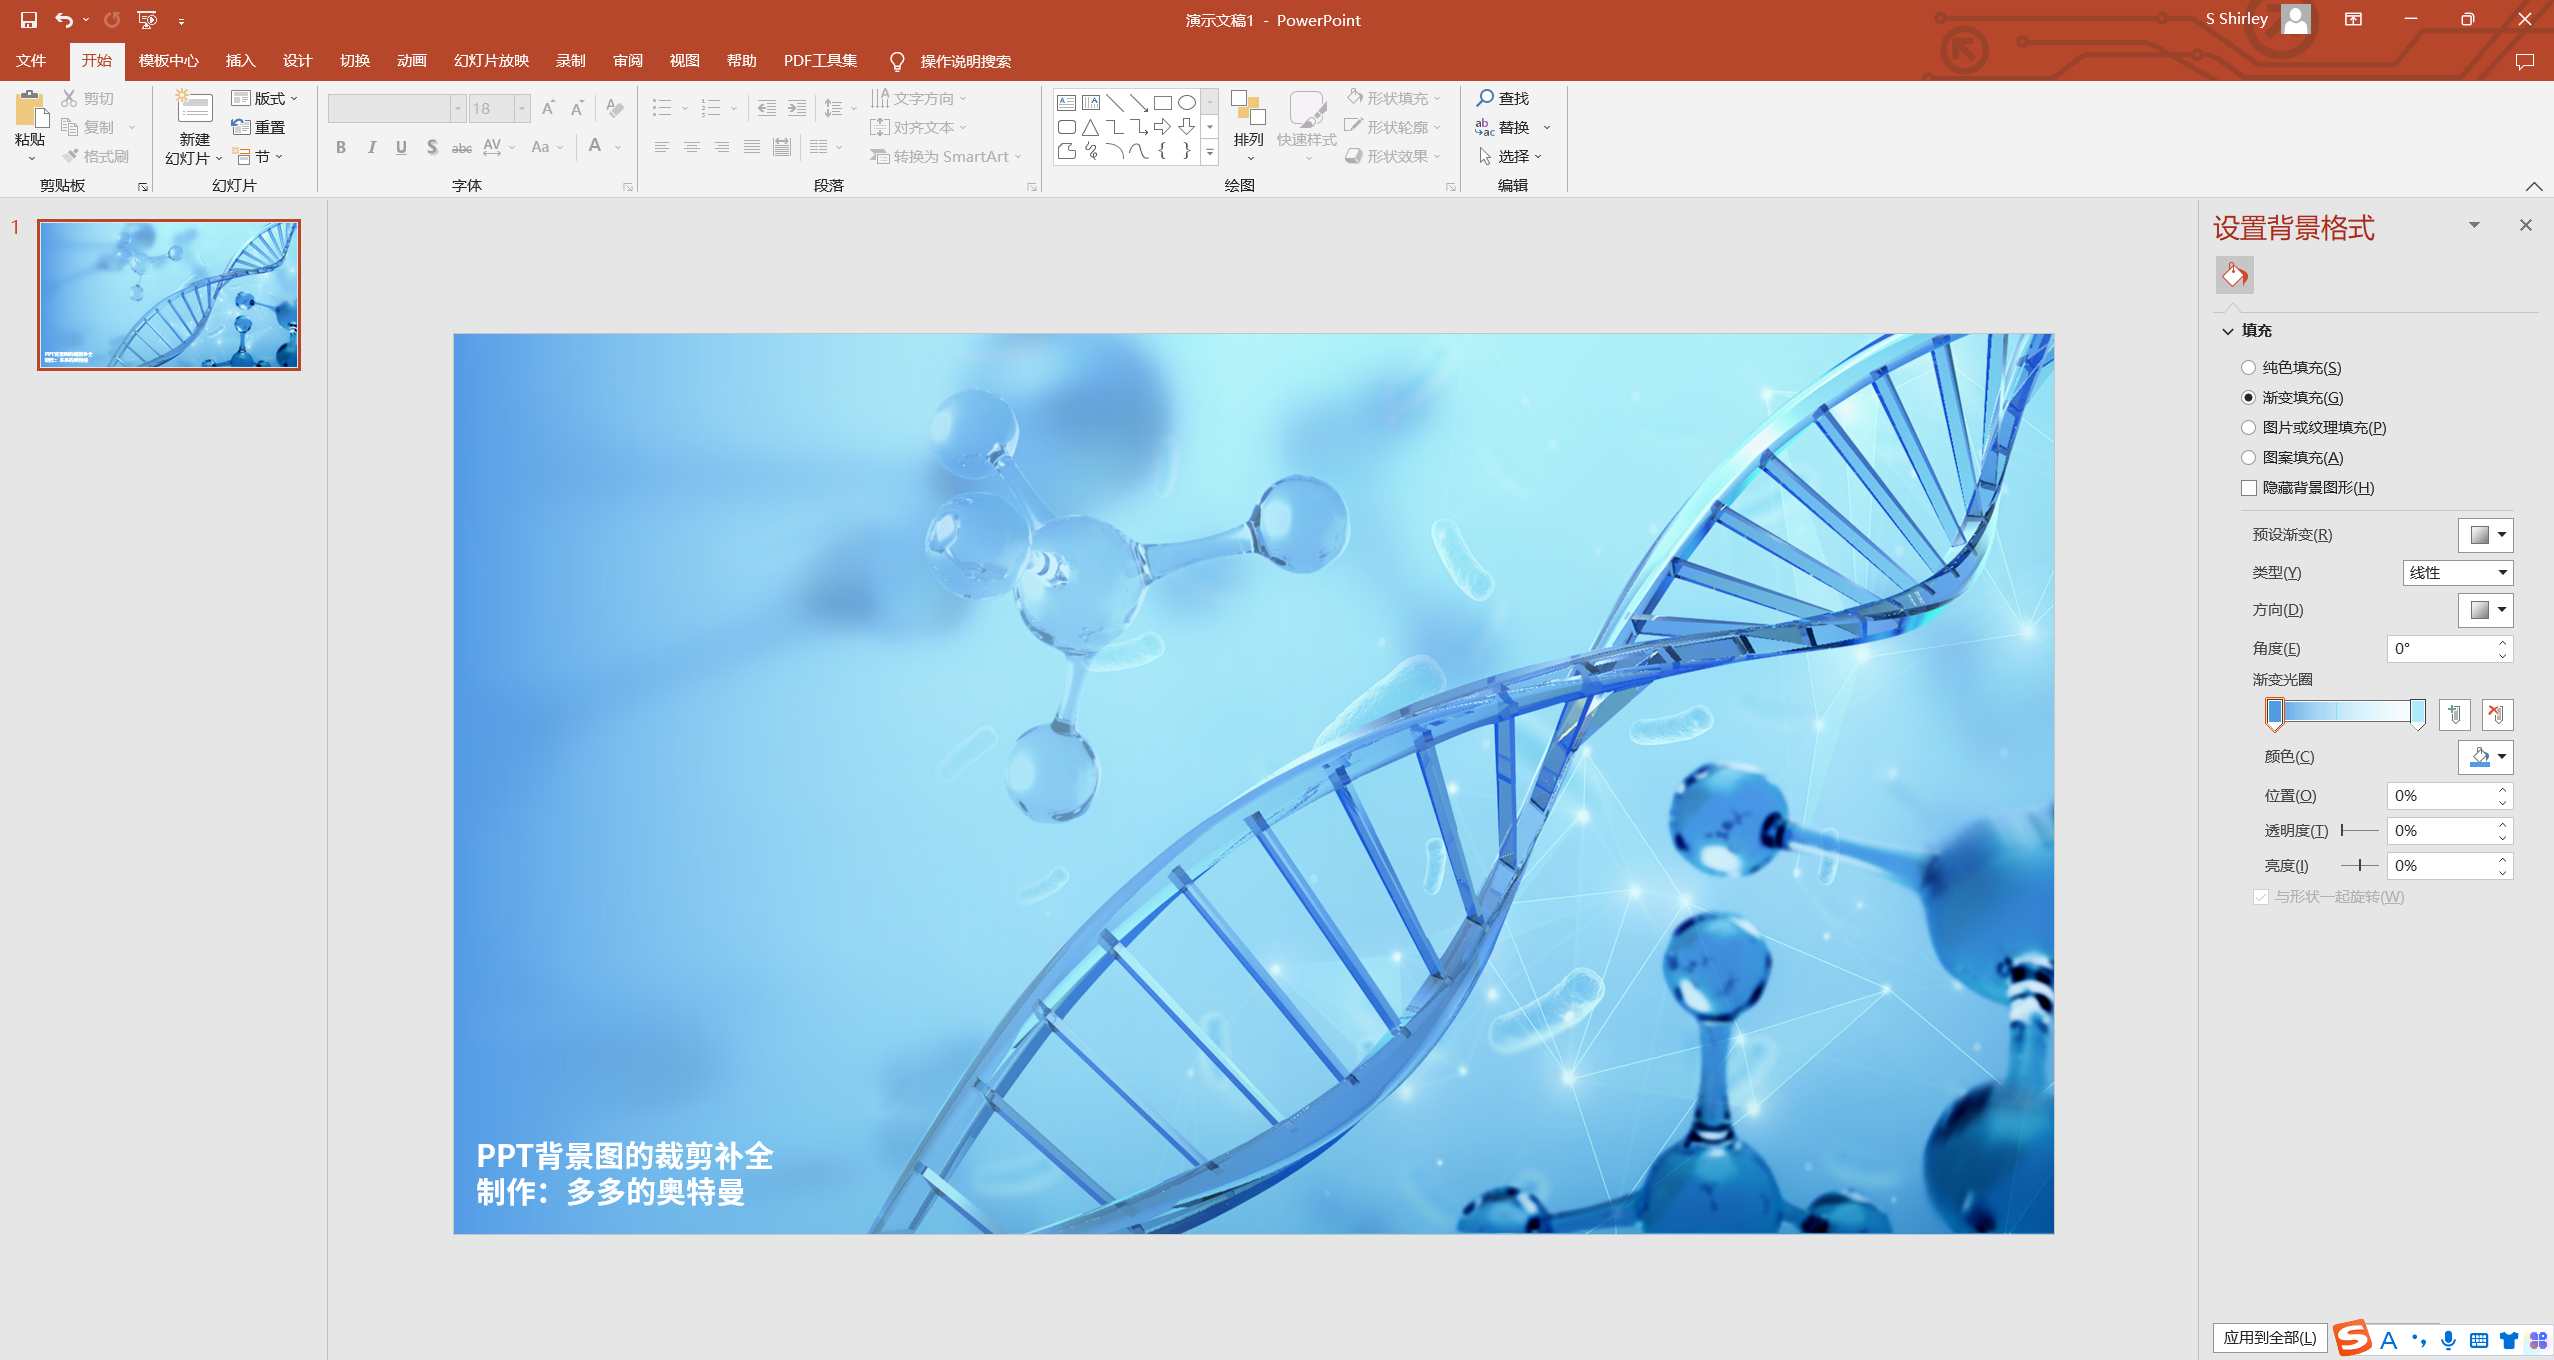The width and height of the screenshot is (2554, 1360).
Task: Click the New Slide icon
Action: click(194, 108)
